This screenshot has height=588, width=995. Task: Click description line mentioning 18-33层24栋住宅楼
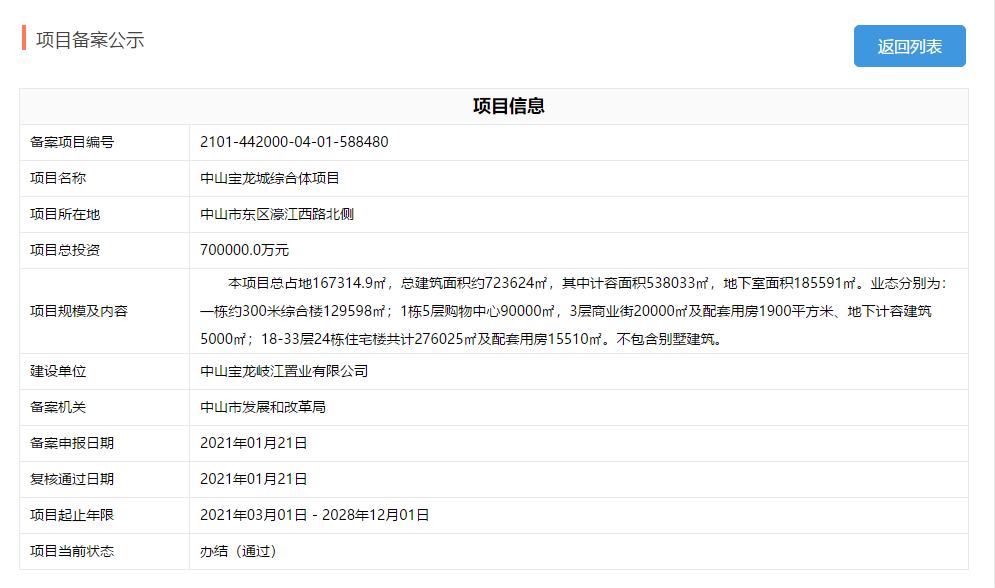461,339
